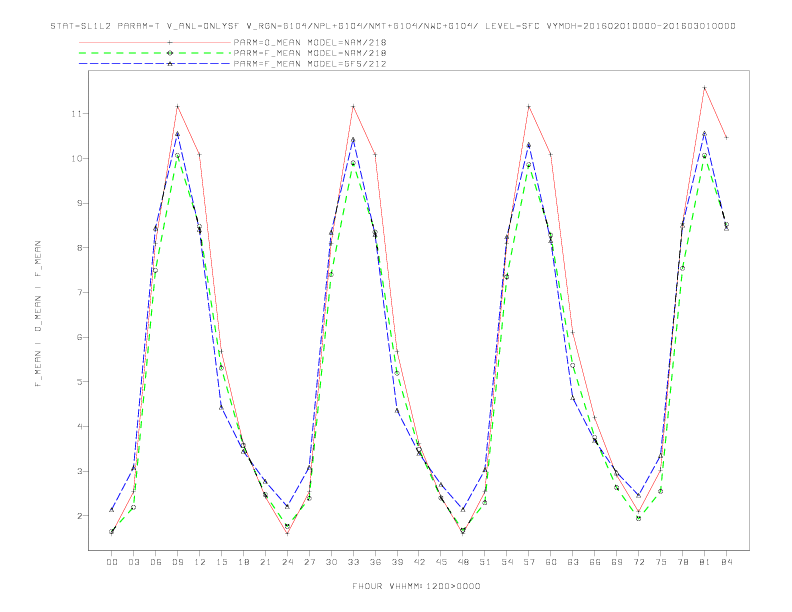Click x-axis forecast hour label 78
The height and width of the screenshot is (612, 792).
click(x=682, y=562)
